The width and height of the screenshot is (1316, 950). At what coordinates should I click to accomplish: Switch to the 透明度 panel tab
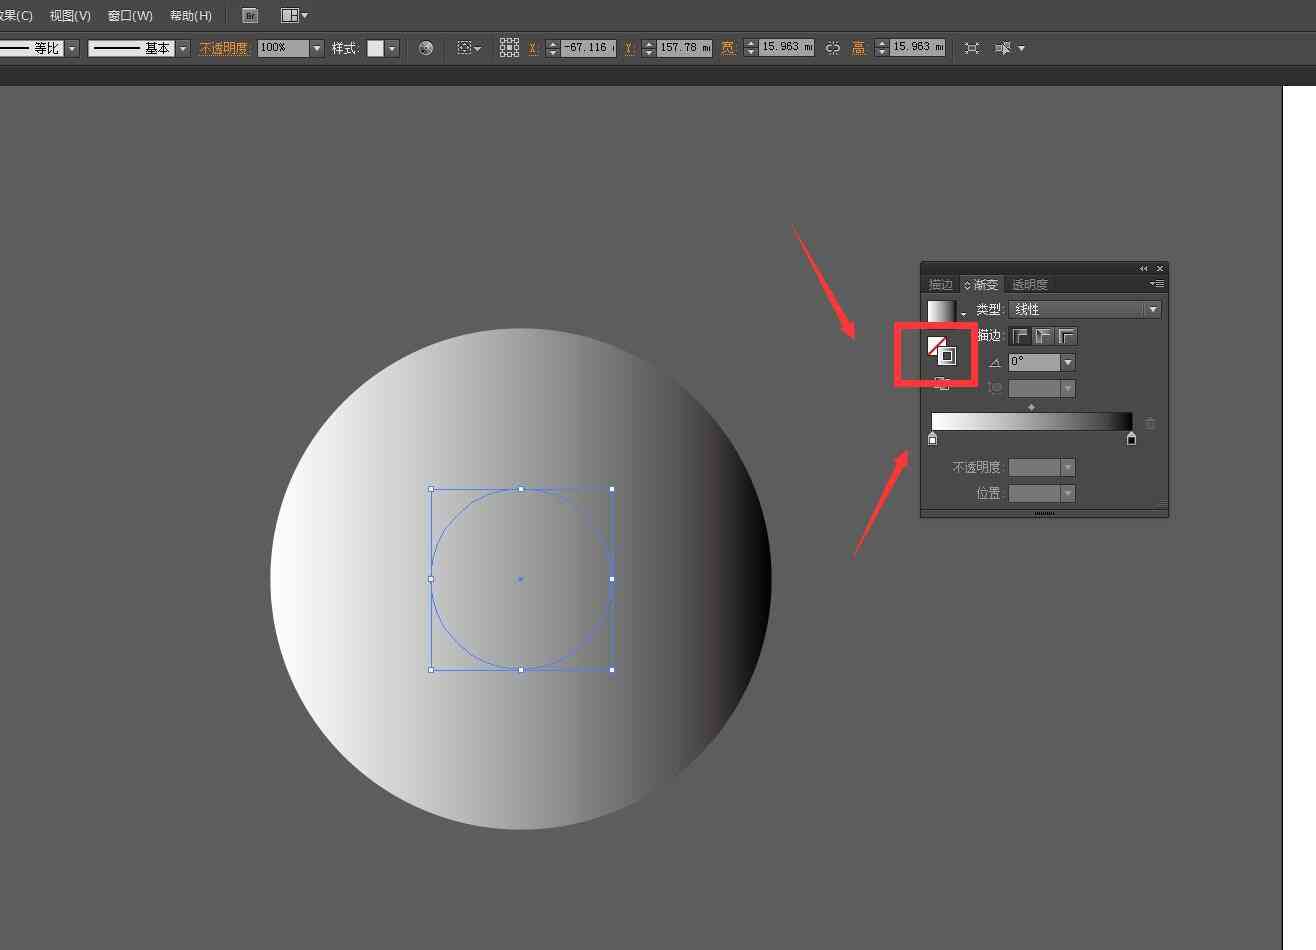point(1029,285)
